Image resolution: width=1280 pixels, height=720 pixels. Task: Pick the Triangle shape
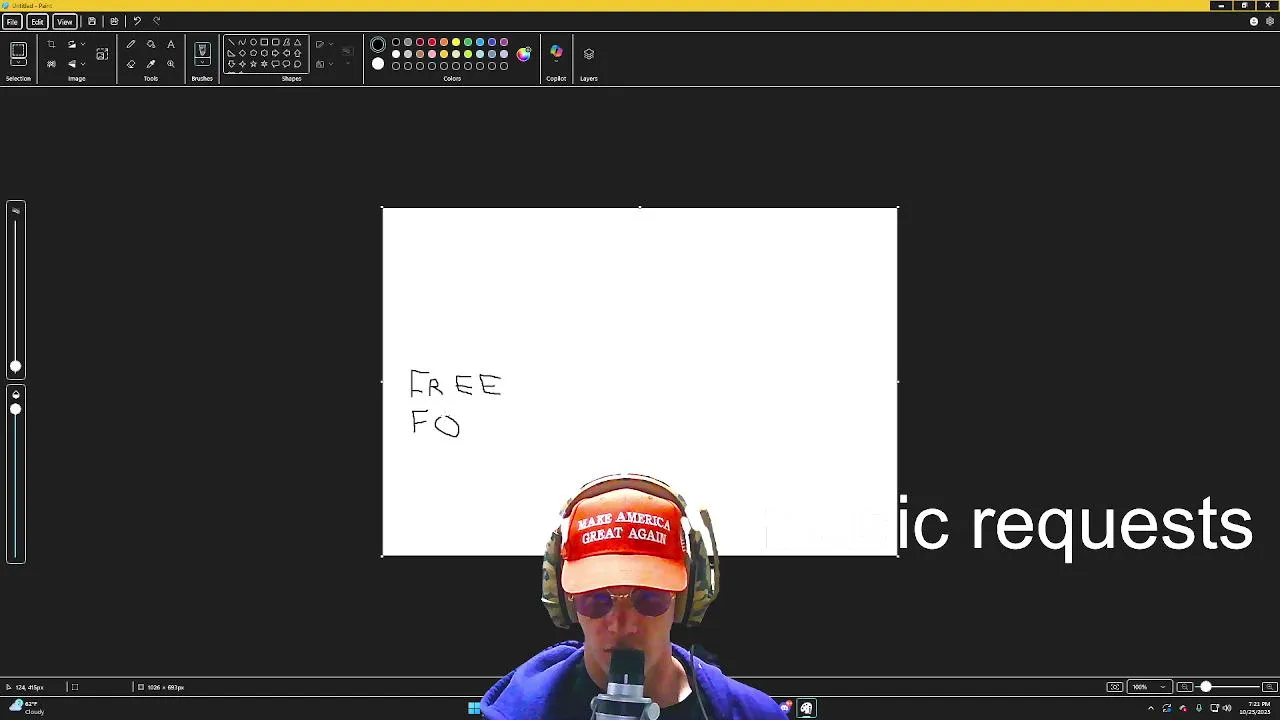click(297, 43)
